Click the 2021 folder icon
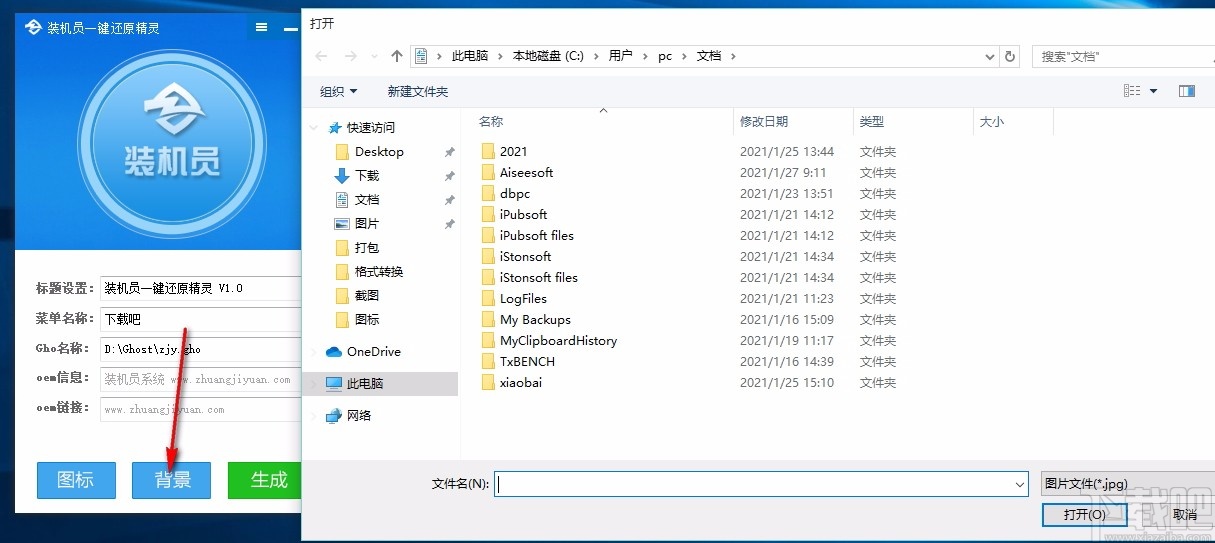The height and width of the screenshot is (543, 1215). [488, 151]
